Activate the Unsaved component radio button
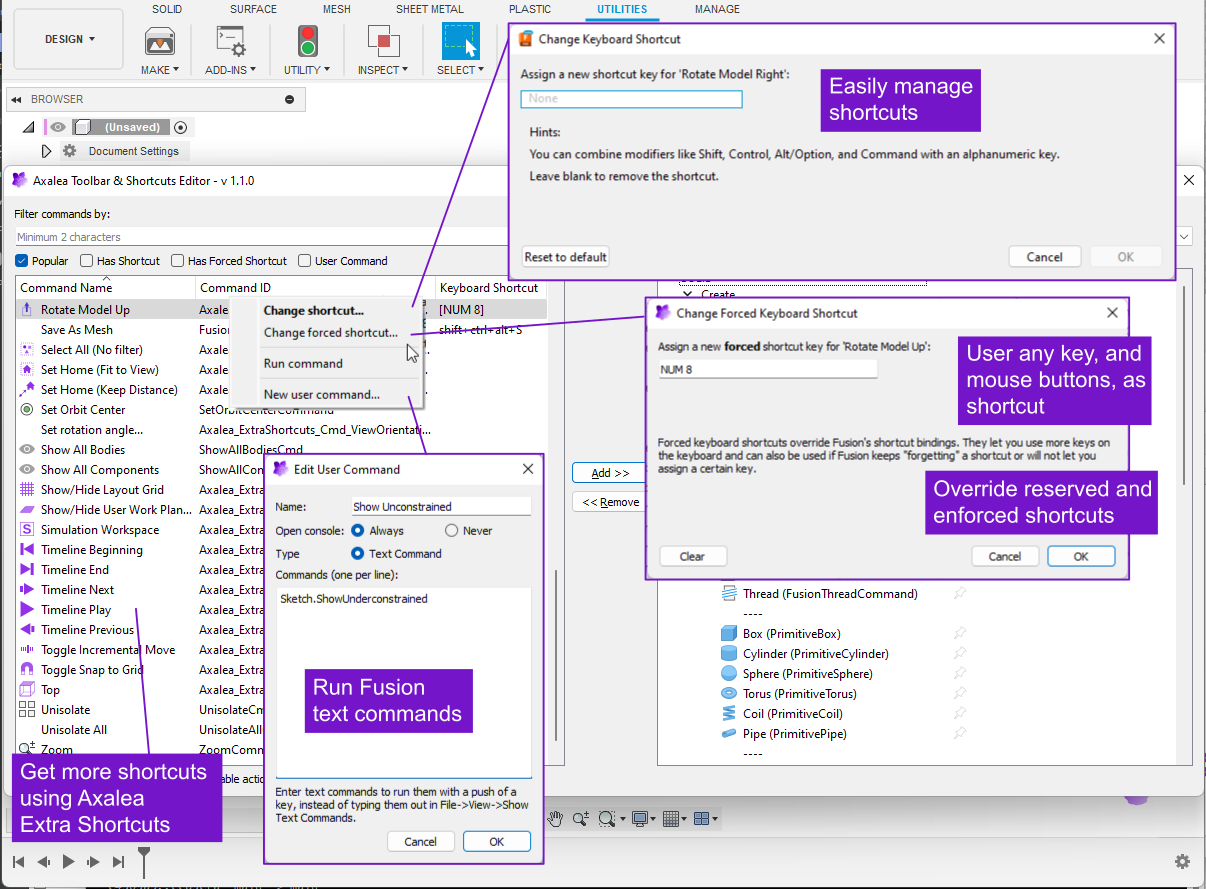 coord(181,127)
